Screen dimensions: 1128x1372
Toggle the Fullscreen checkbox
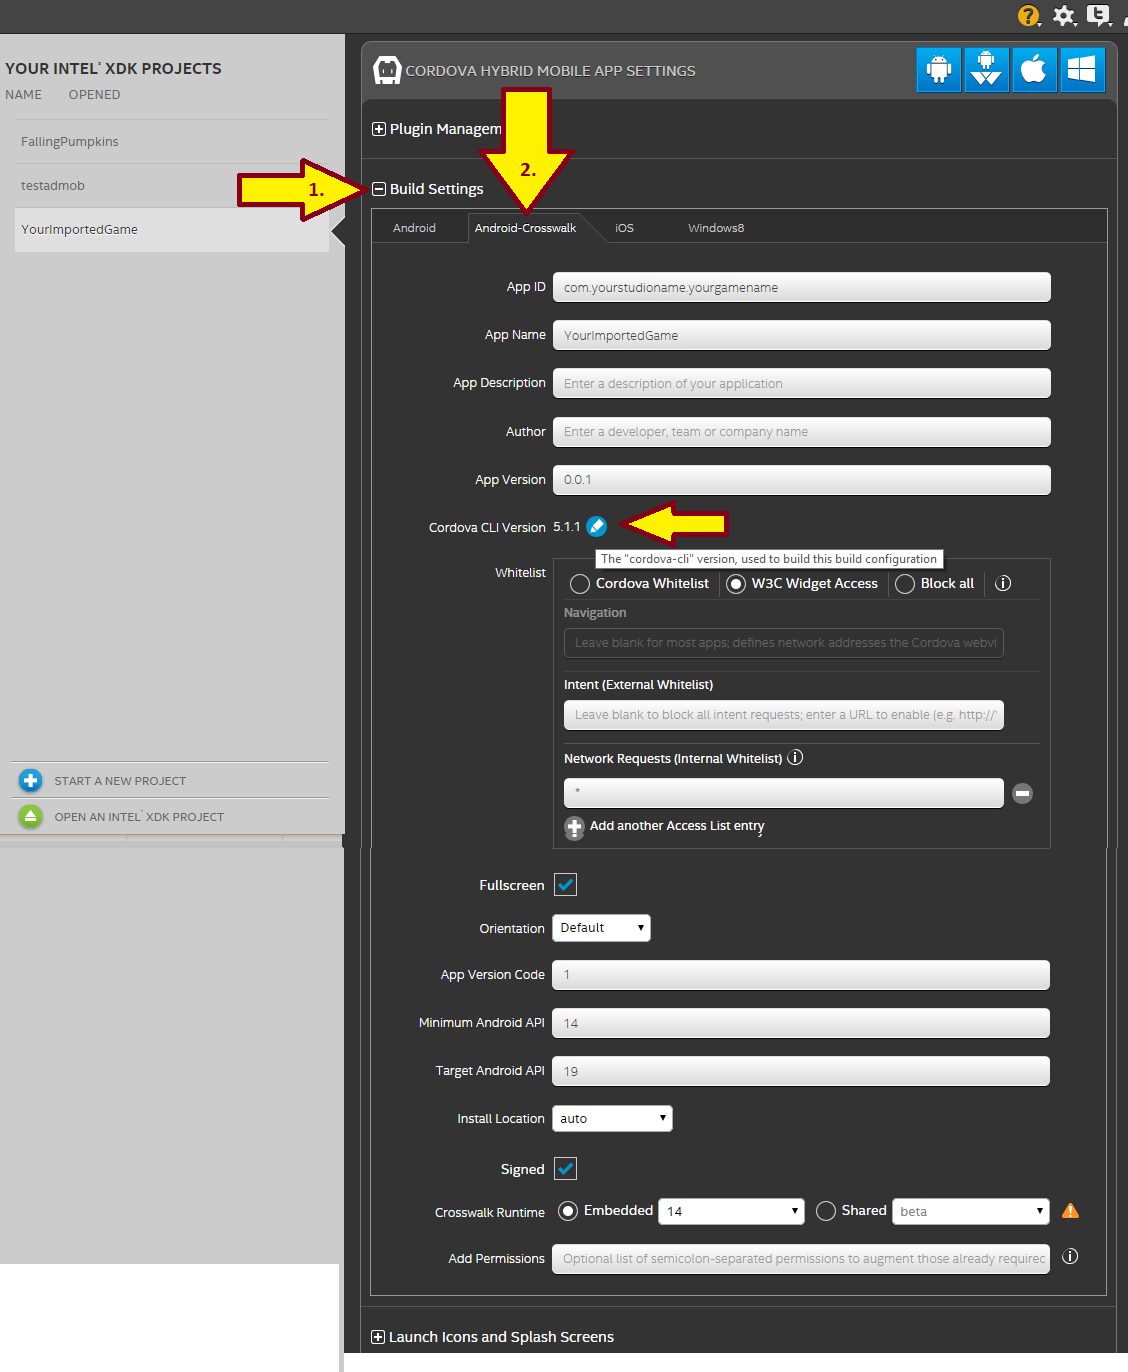point(565,885)
